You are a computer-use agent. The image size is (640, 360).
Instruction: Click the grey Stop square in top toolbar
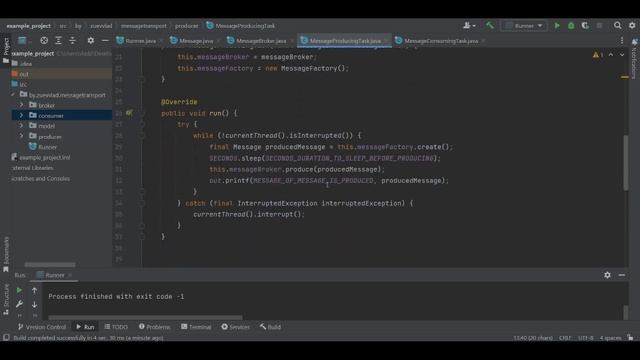pos(600,25)
